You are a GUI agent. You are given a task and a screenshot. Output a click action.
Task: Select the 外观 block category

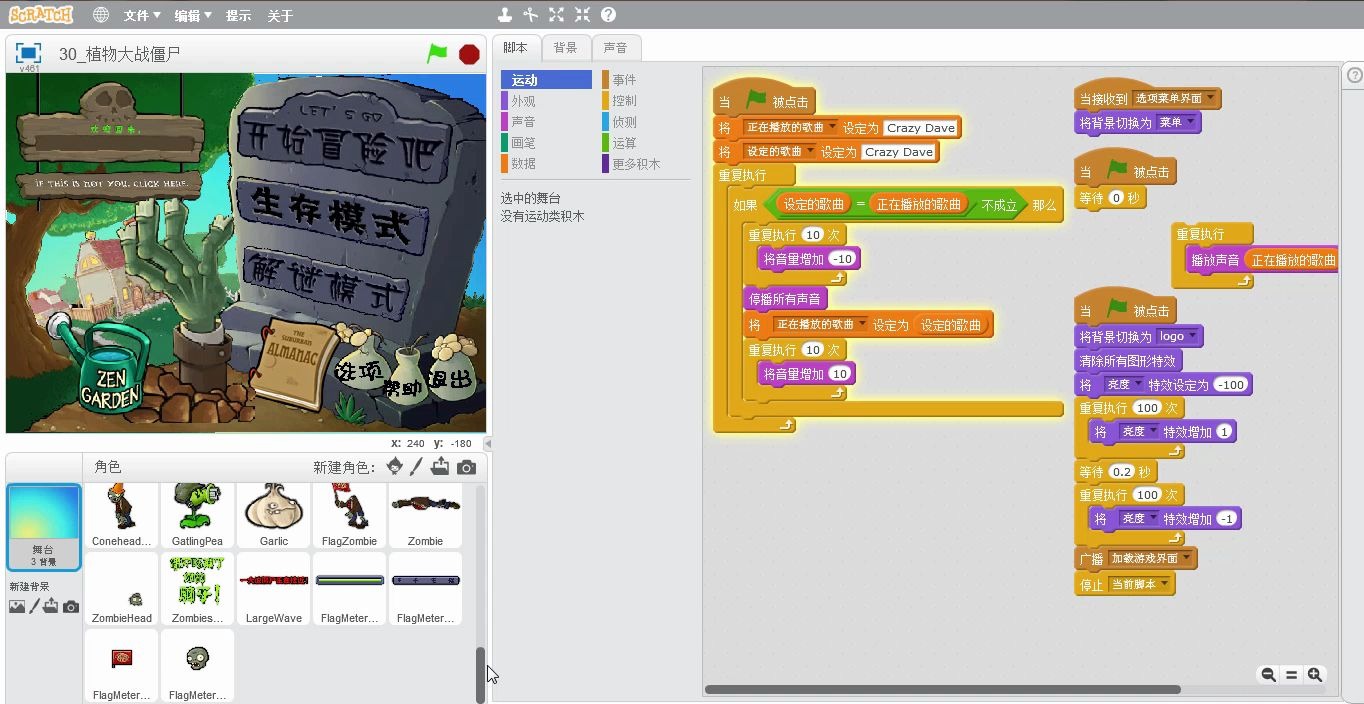tap(546, 101)
